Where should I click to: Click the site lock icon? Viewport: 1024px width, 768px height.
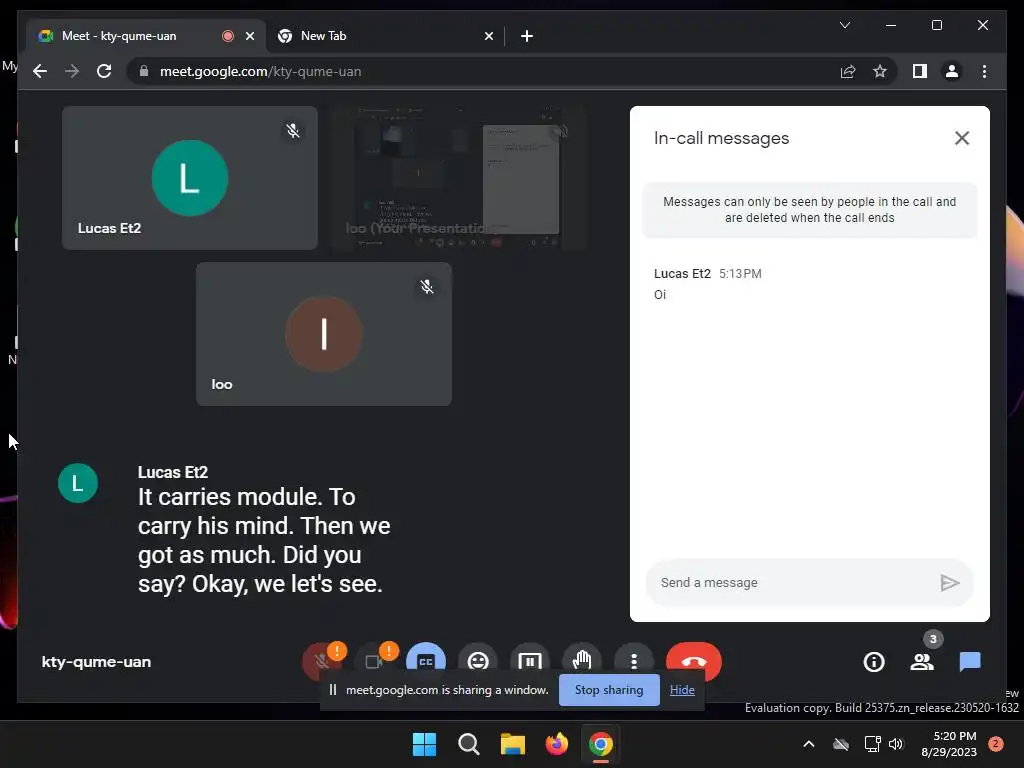144,71
